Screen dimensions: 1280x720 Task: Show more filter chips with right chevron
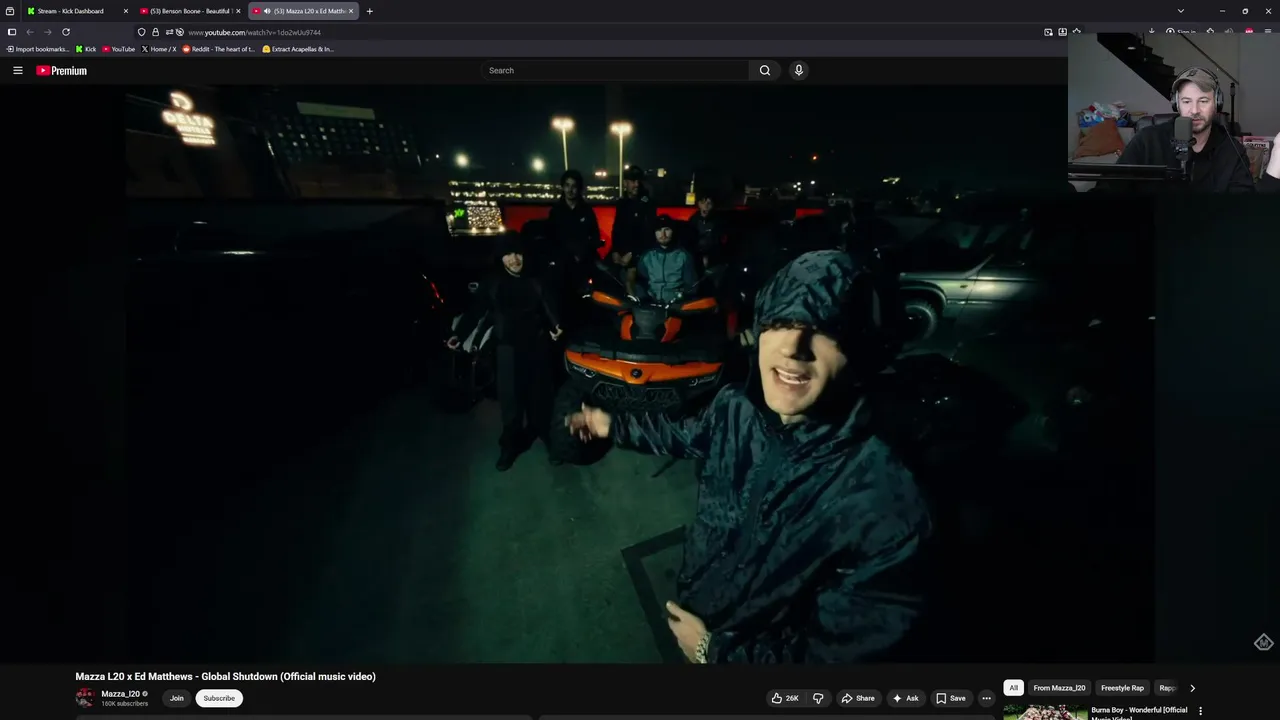click(x=1192, y=688)
